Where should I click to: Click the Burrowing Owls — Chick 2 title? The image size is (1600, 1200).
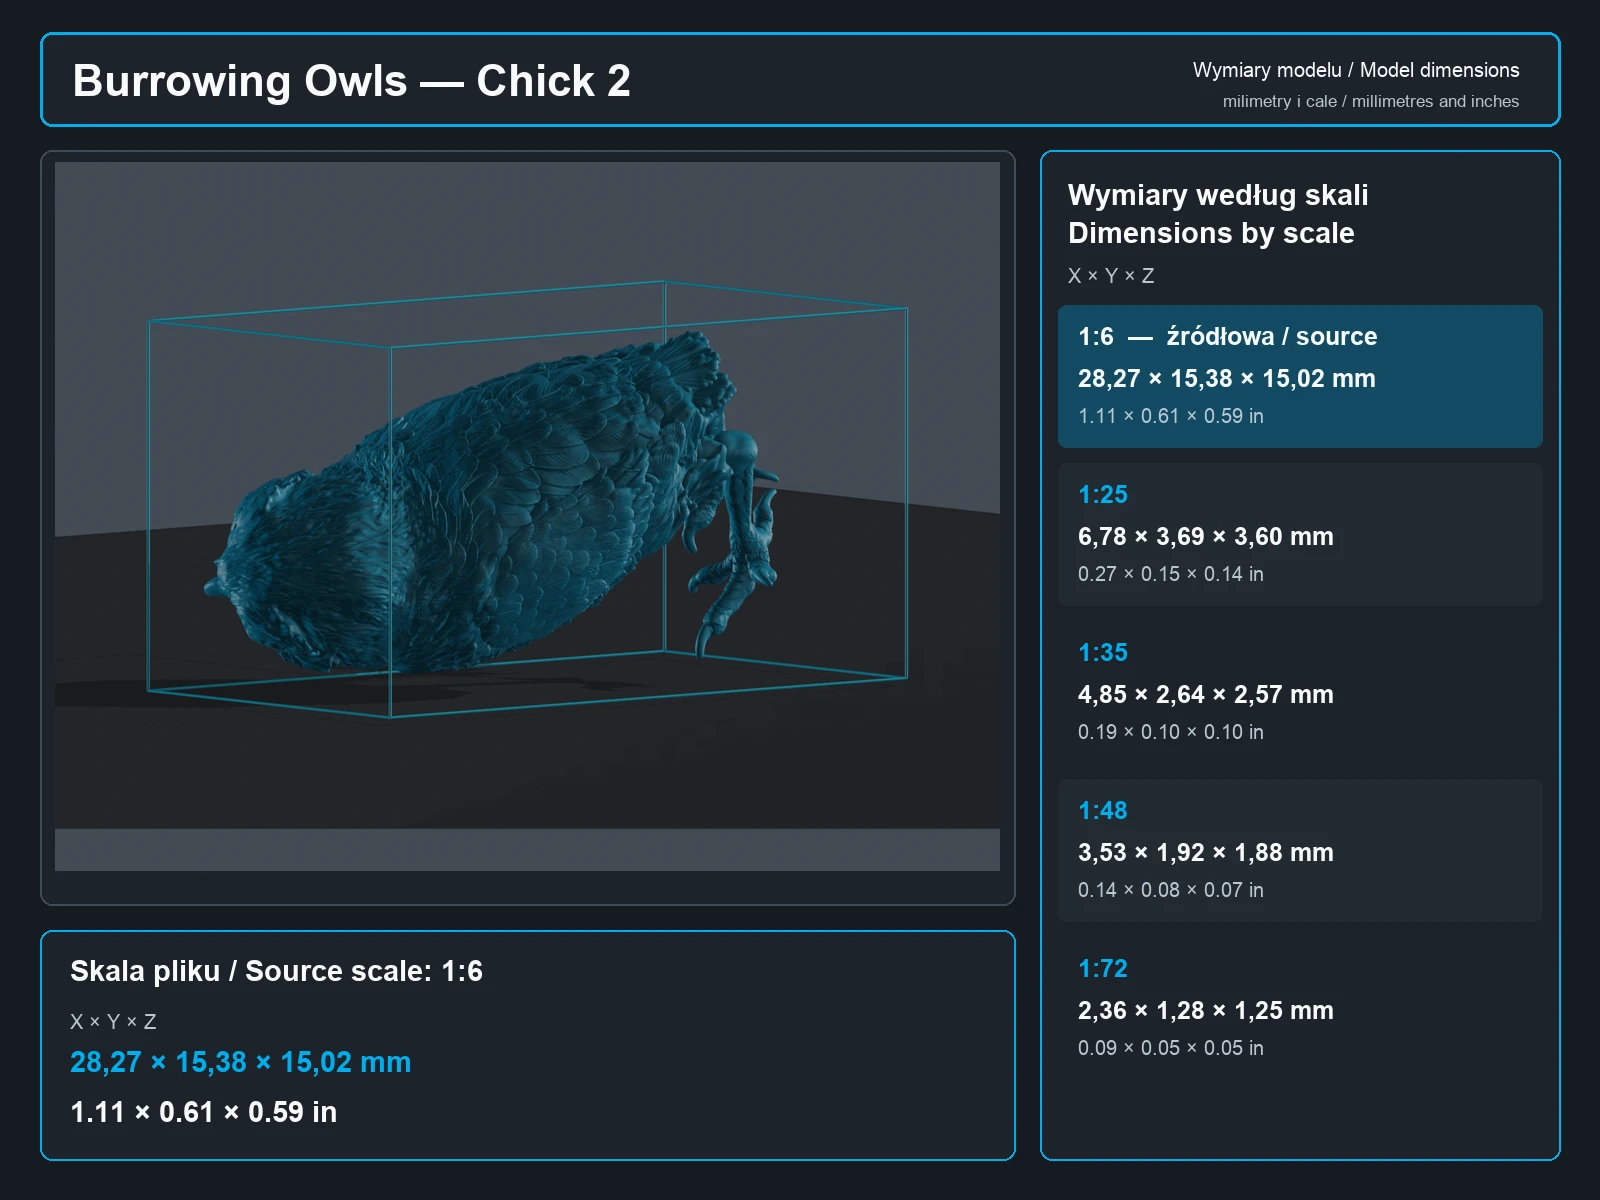(351, 81)
